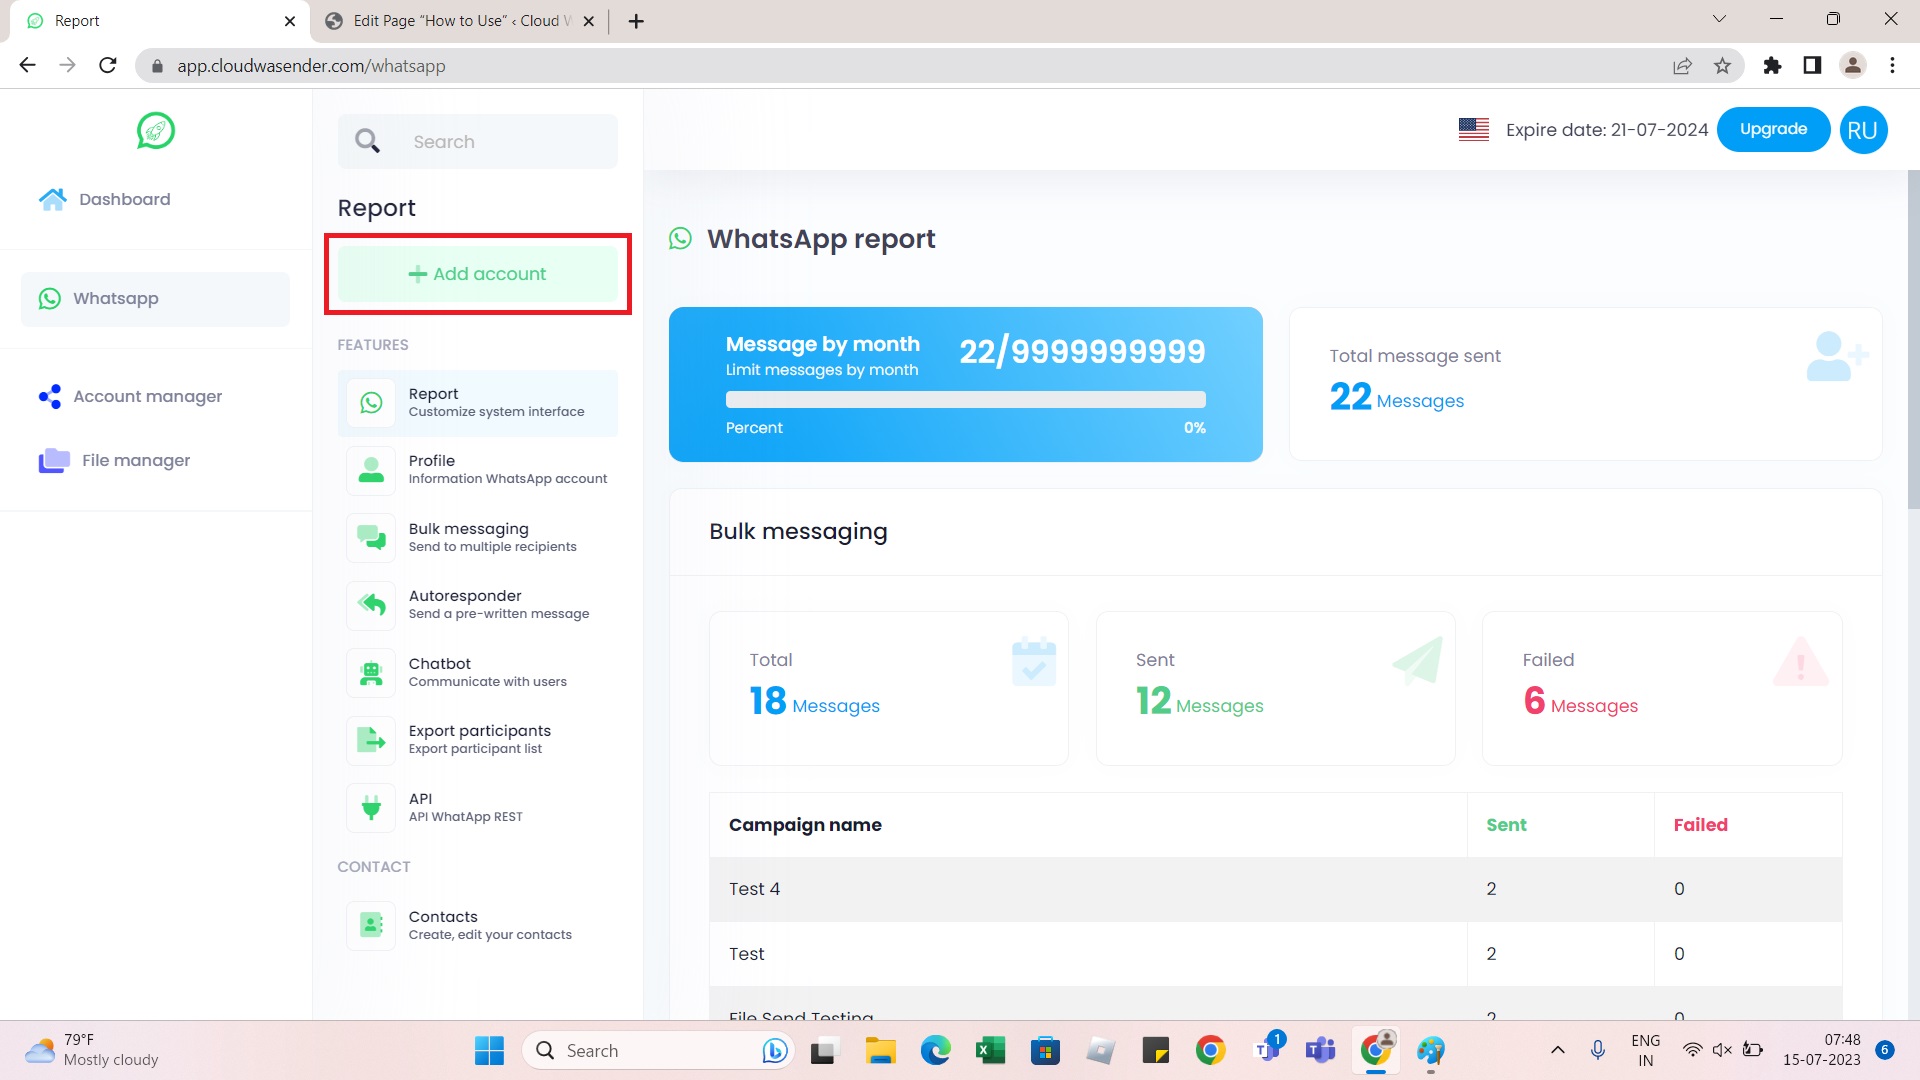Screen dimensions: 1920x1080
Task: Click the US flag language icon
Action: (1473, 130)
